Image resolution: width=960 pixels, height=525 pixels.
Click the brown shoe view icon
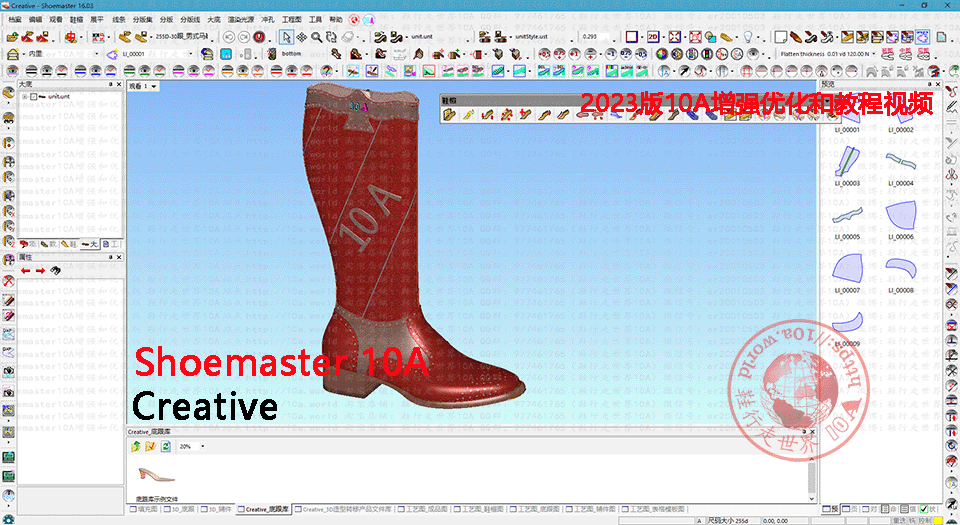[795, 37]
